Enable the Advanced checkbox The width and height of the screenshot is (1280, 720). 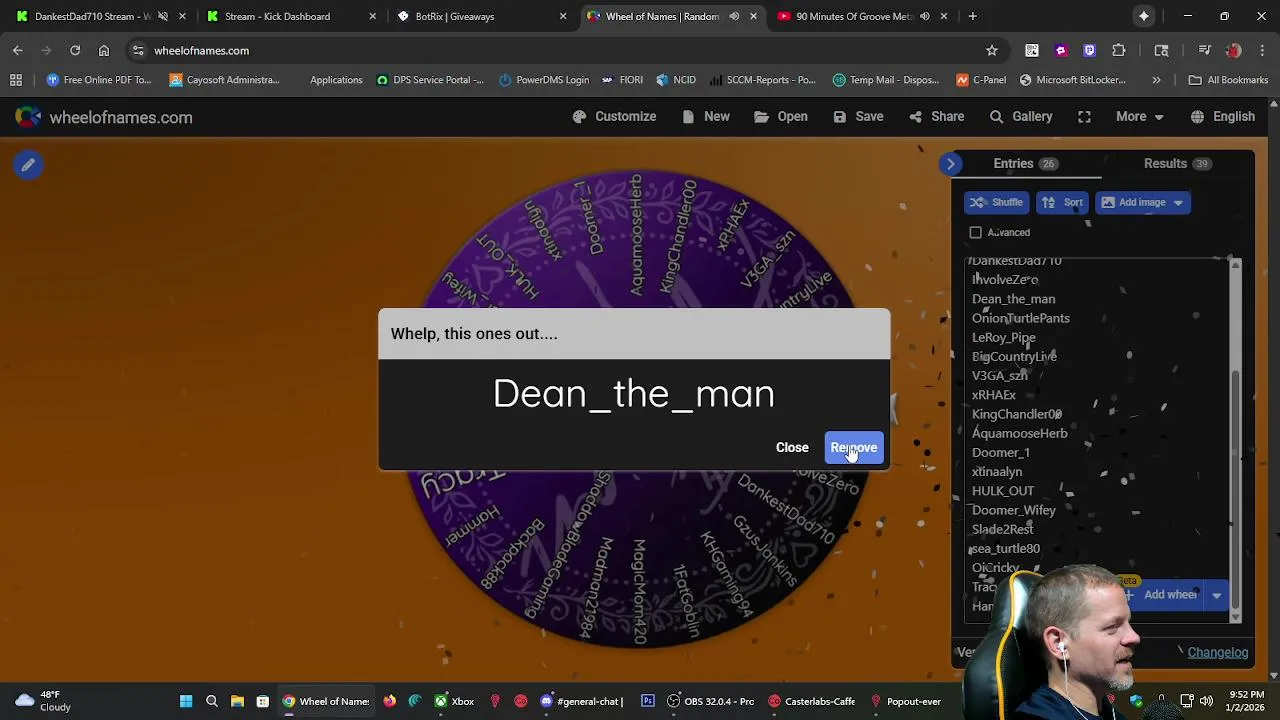pyautogui.click(x=976, y=232)
